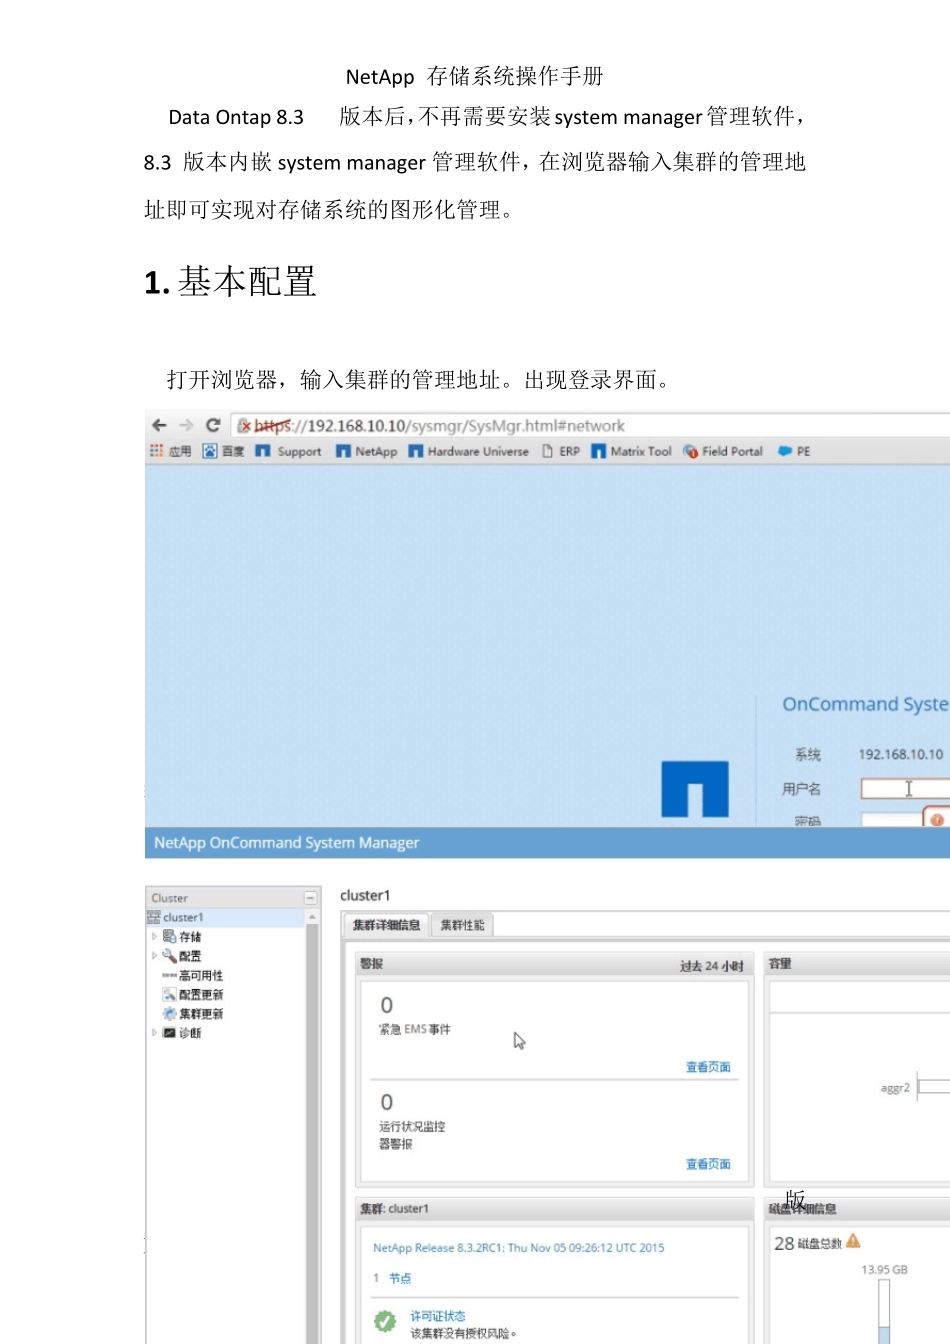Screen dimensions: 950x1344
Task: Click the disk warning triangle icon
Action: [853, 1241]
